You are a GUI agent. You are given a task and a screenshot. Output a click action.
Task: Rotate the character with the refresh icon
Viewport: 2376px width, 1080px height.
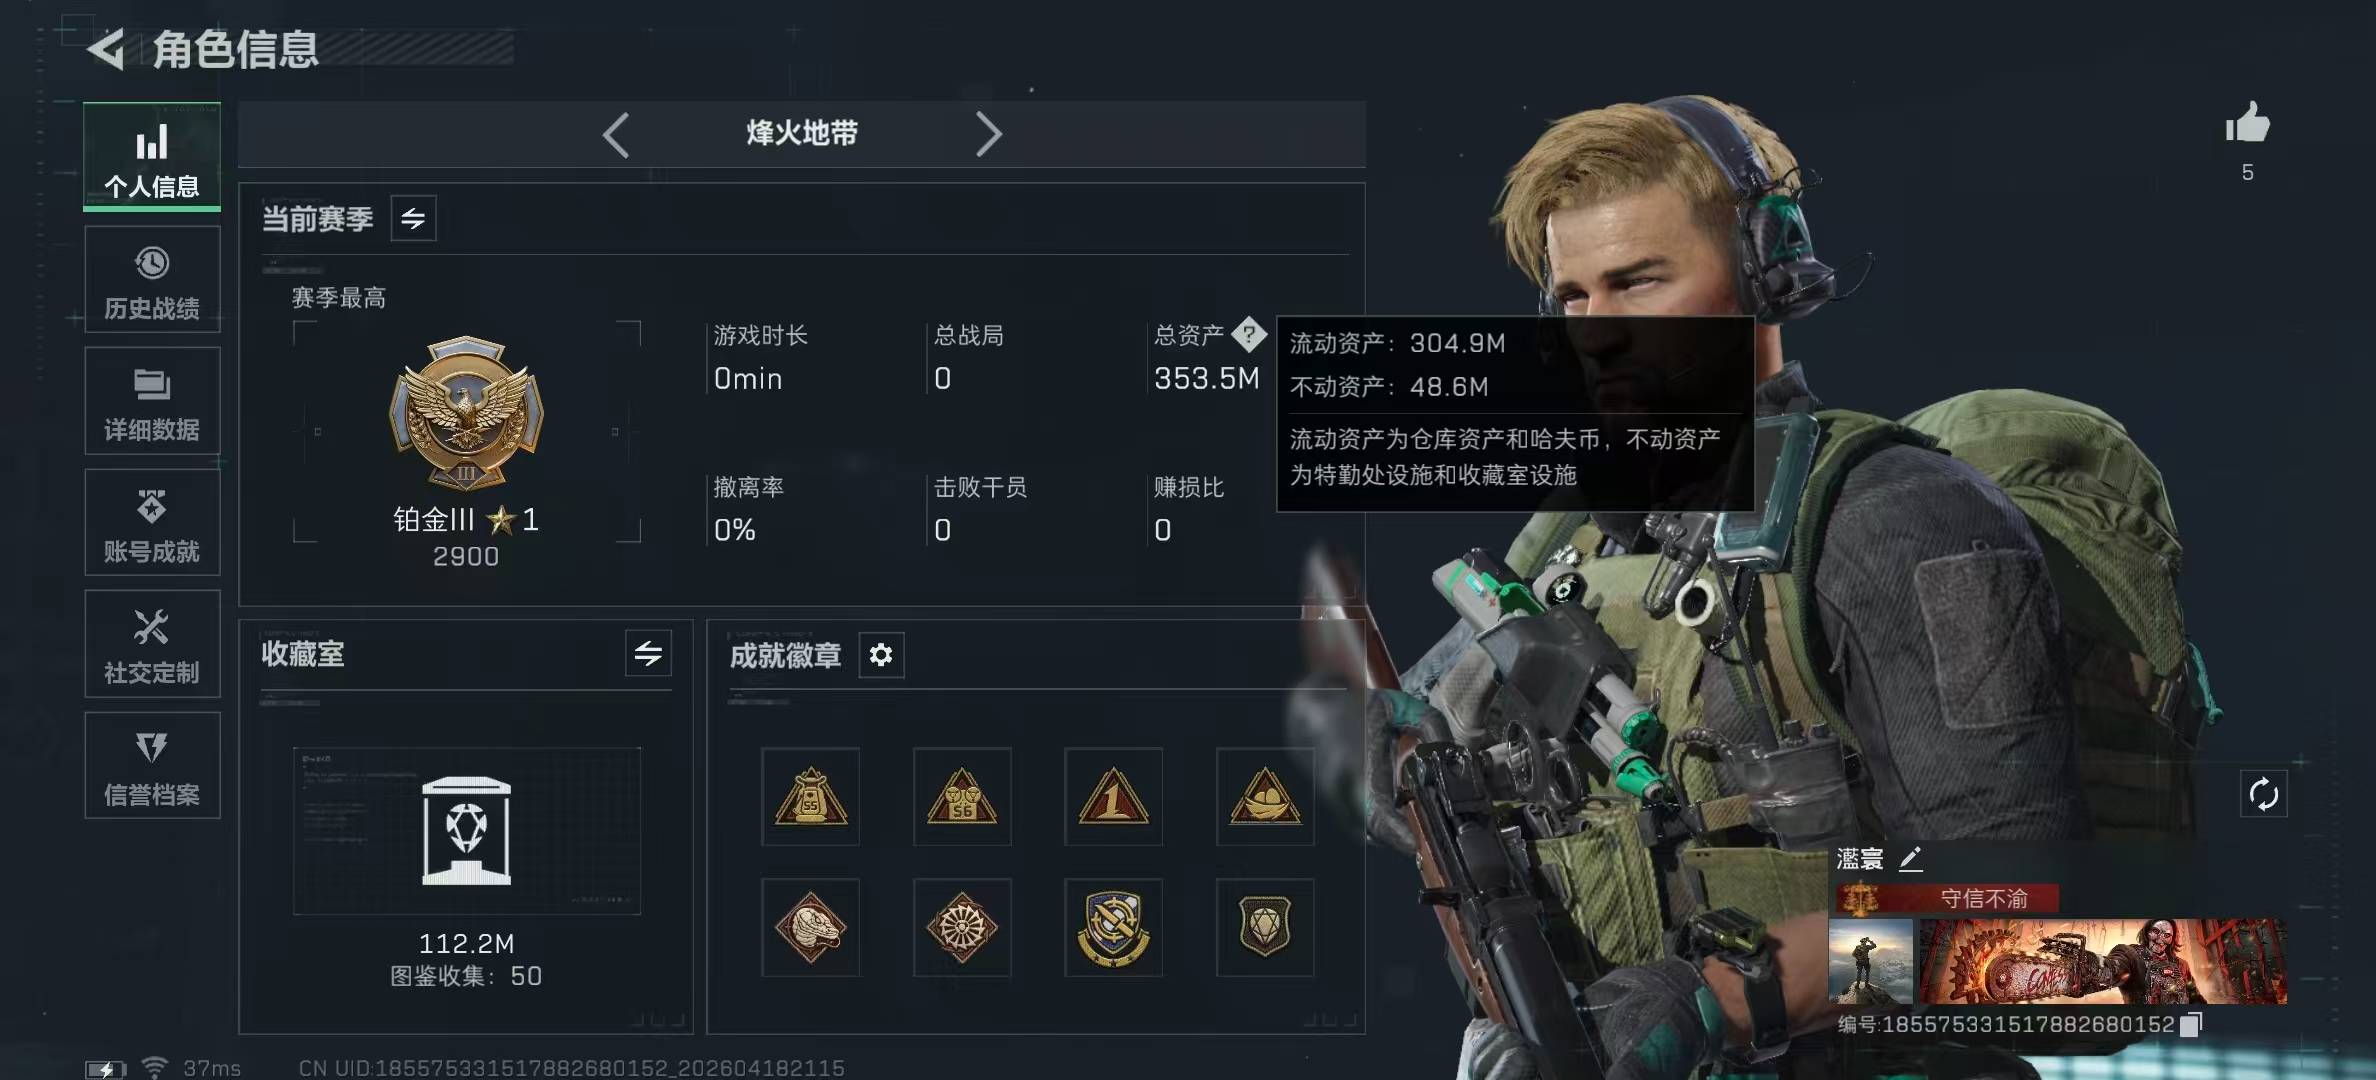click(x=2263, y=795)
